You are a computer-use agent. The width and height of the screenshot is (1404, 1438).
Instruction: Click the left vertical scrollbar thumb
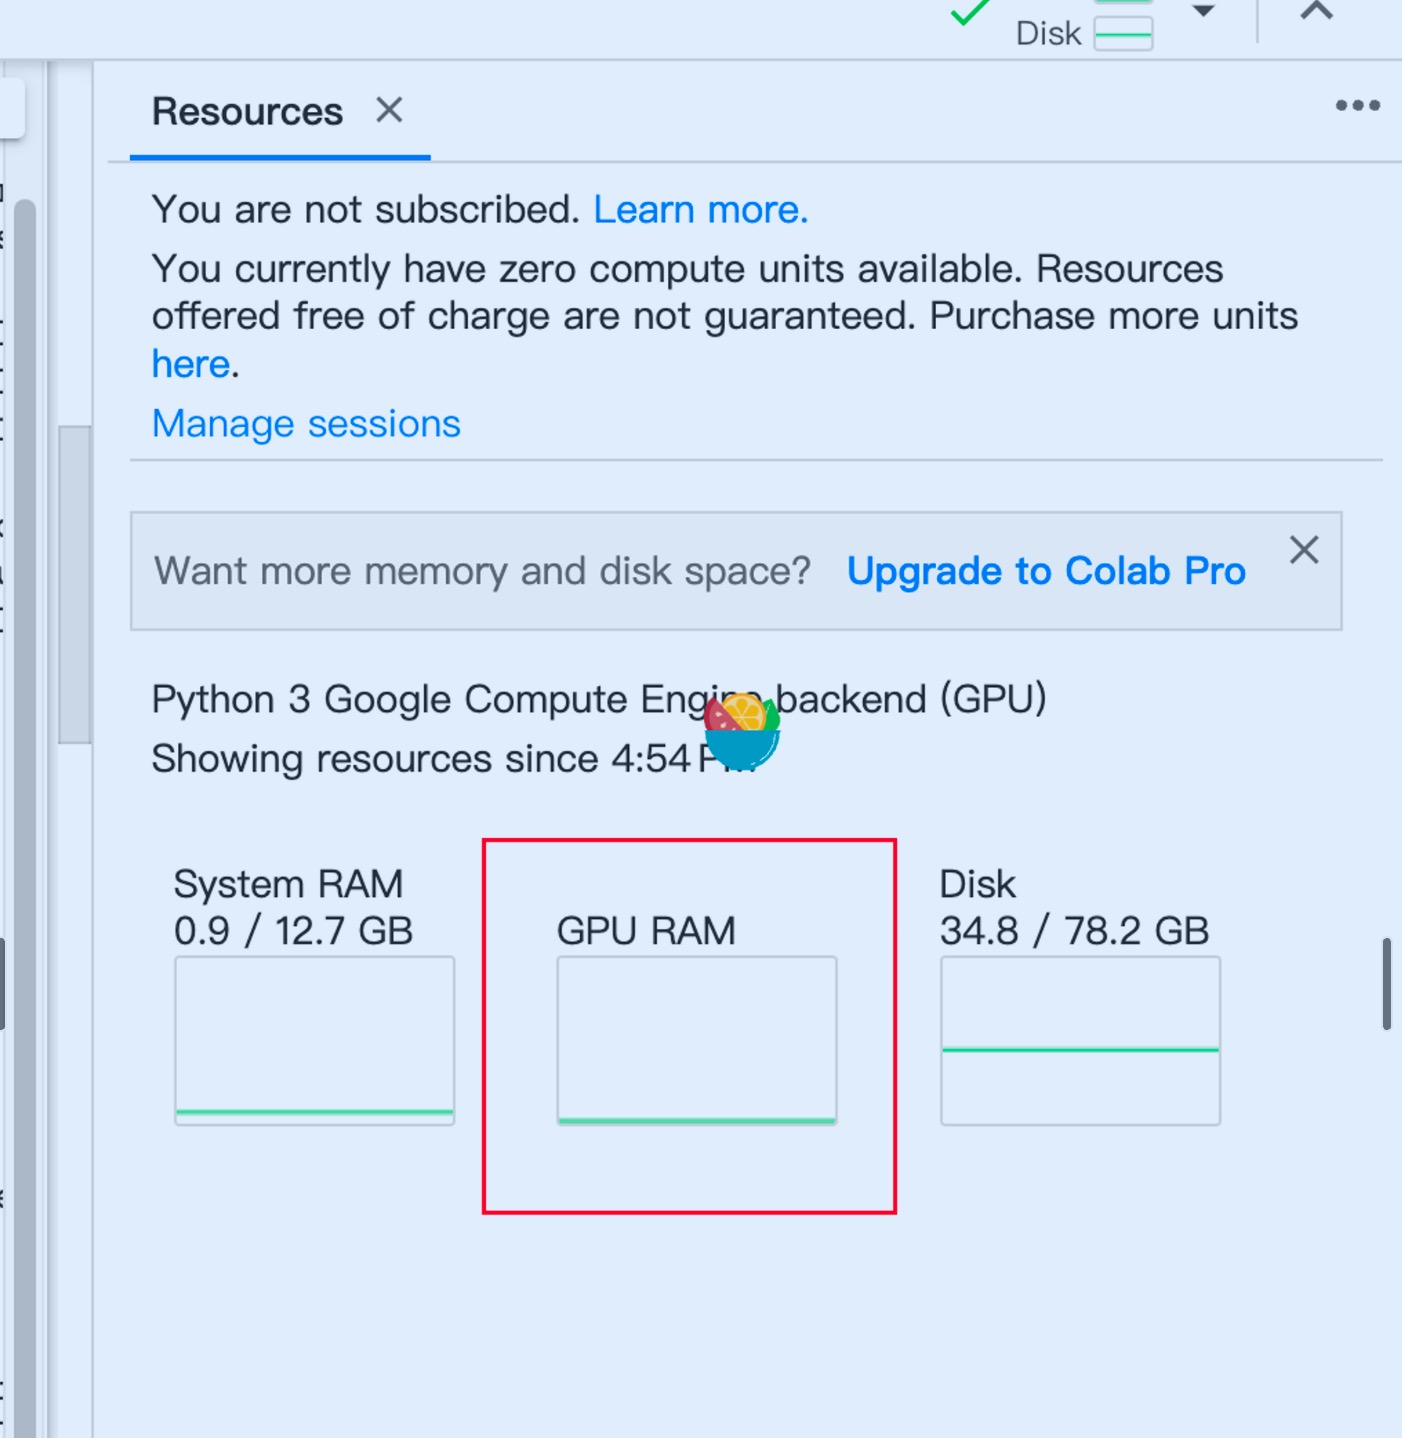(74, 585)
